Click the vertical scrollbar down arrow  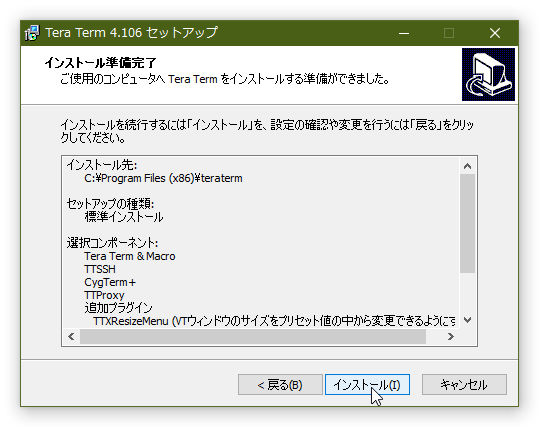(x=467, y=320)
